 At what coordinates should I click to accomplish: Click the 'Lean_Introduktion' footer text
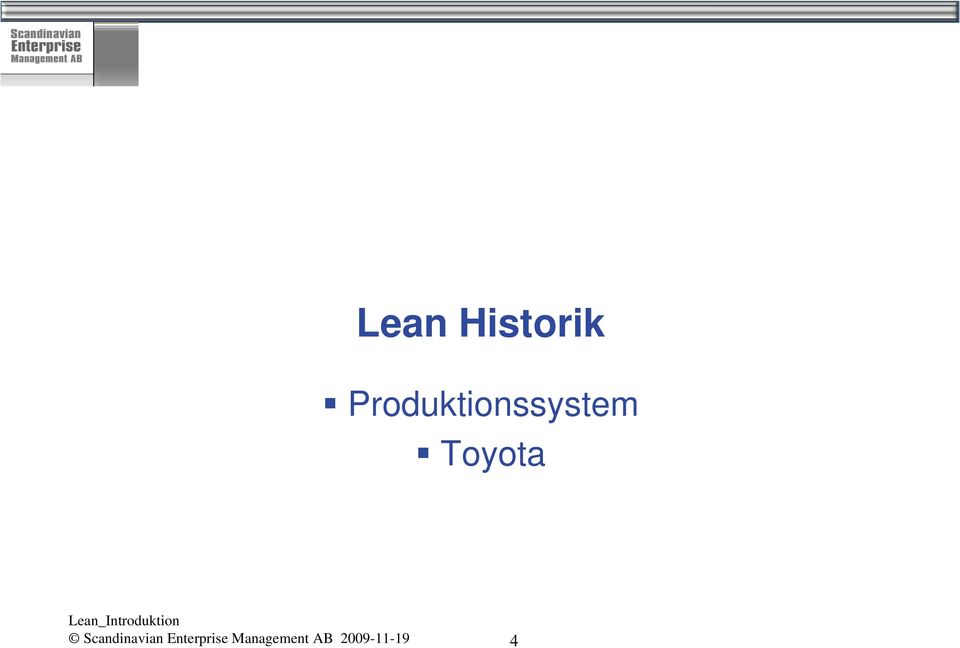pyautogui.click(x=124, y=620)
